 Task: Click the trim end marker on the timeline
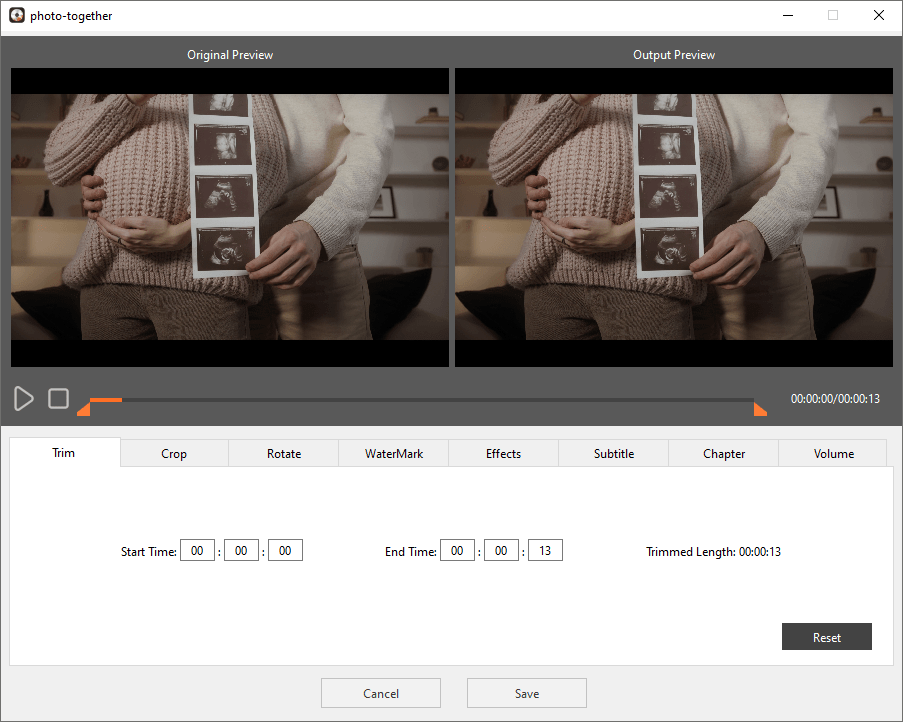(760, 409)
